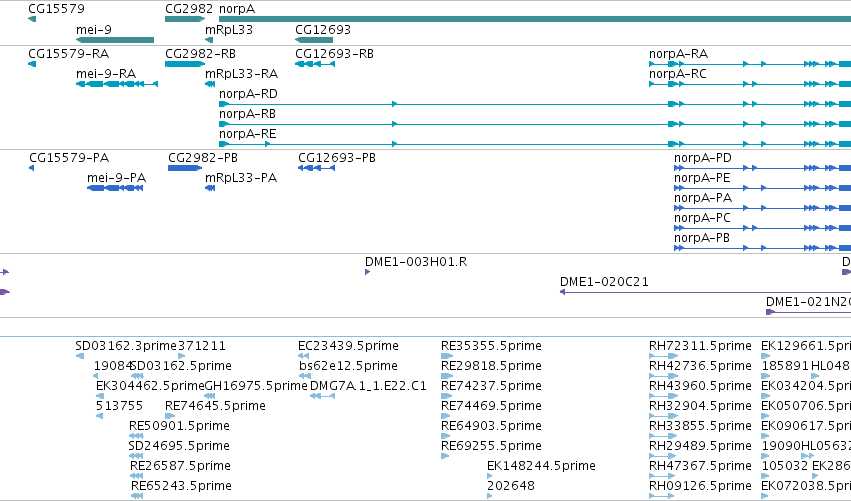Select the CG15579-RA transcript label
This screenshot has width=851, height=501.
pos(68,54)
